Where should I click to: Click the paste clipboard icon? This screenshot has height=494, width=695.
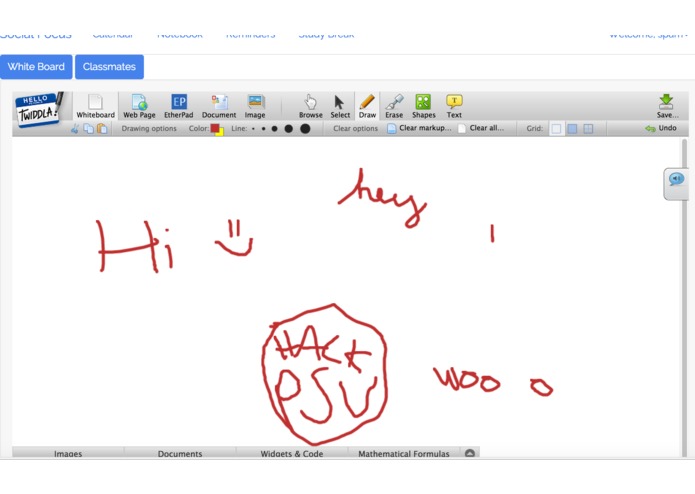tap(102, 128)
